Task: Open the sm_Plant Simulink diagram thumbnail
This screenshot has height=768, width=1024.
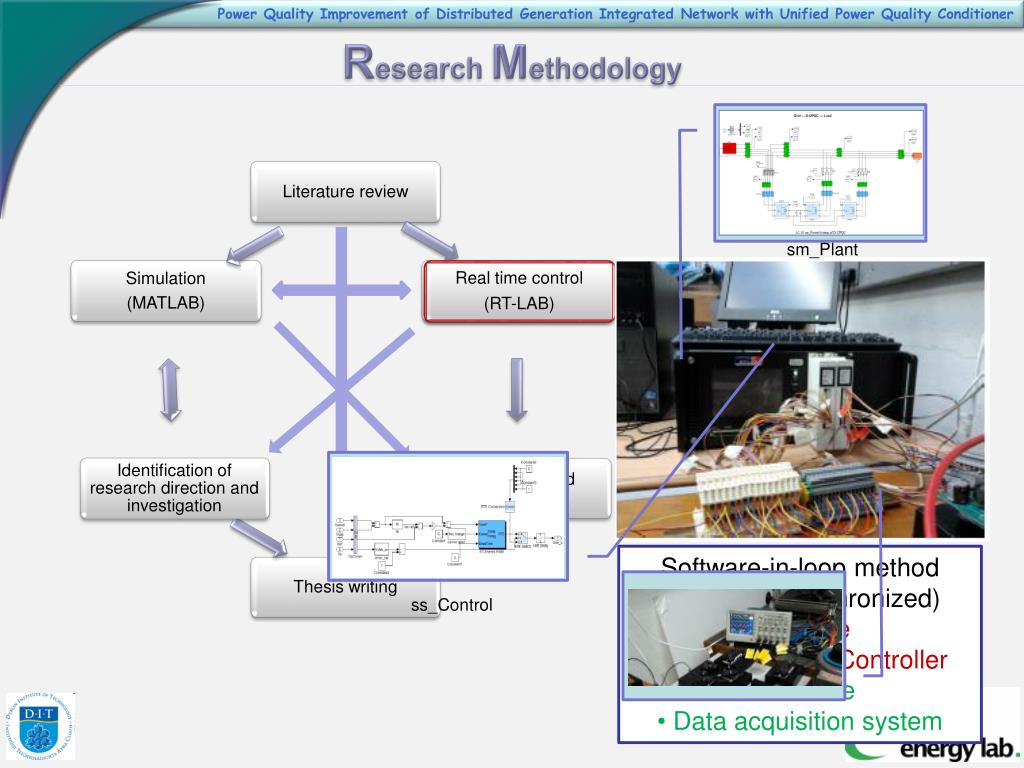Action: tap(820, 173)
